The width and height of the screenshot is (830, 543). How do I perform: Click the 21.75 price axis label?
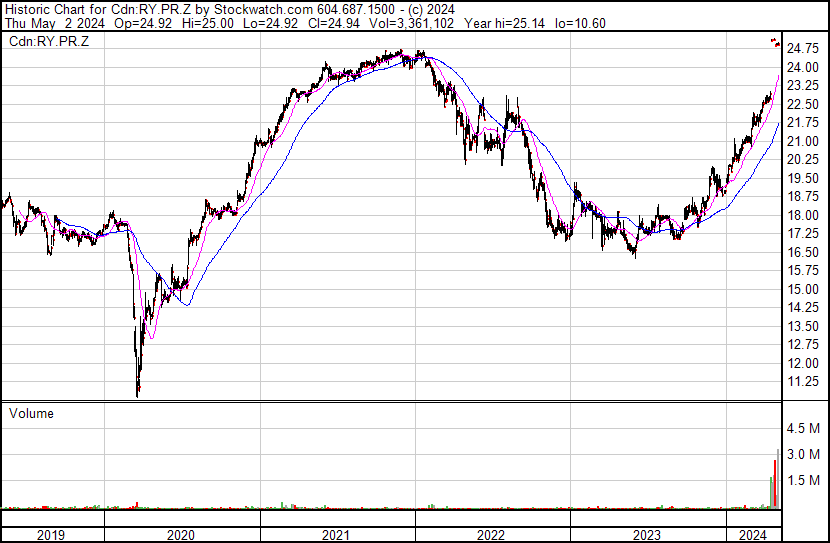(803, 123)
